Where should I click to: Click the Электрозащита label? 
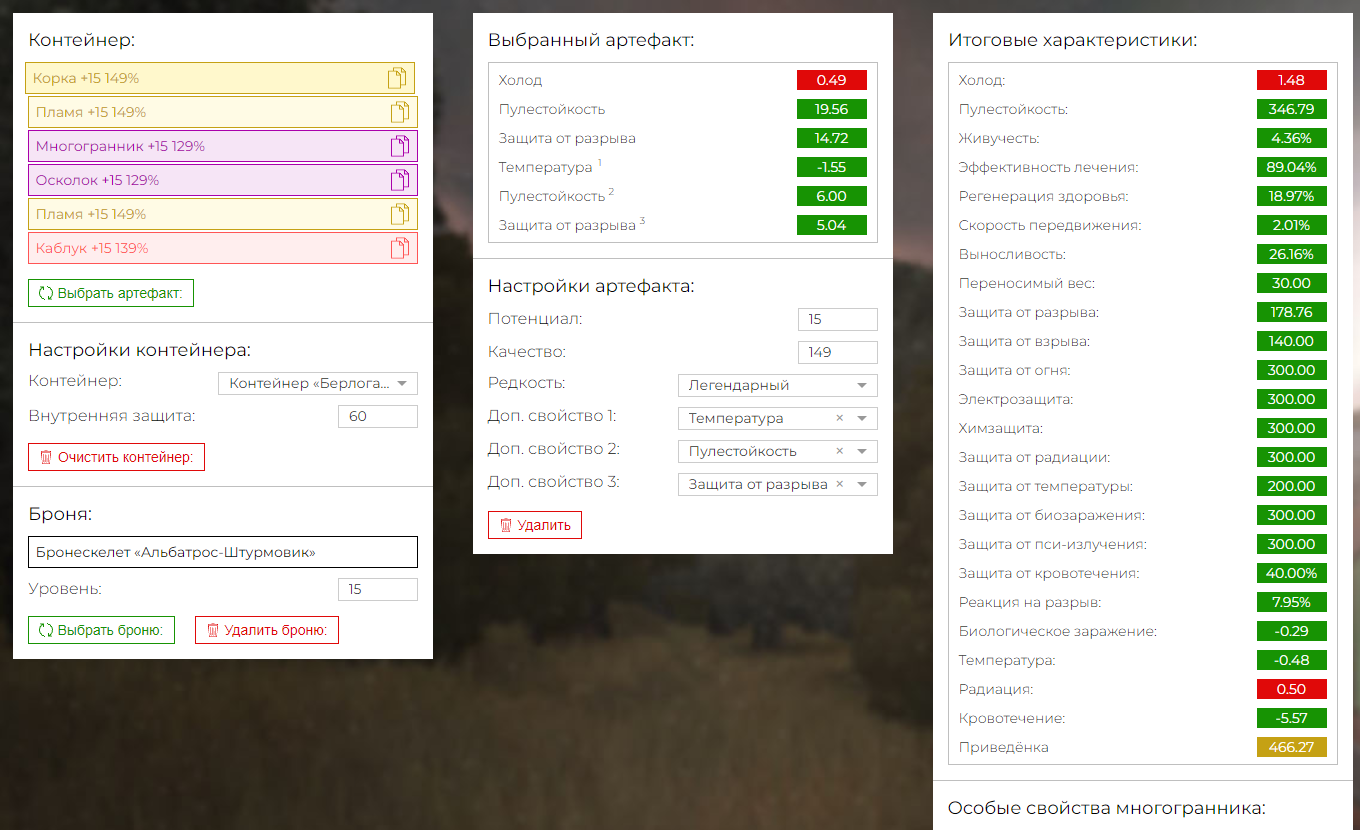click(x=1015, y=399)
